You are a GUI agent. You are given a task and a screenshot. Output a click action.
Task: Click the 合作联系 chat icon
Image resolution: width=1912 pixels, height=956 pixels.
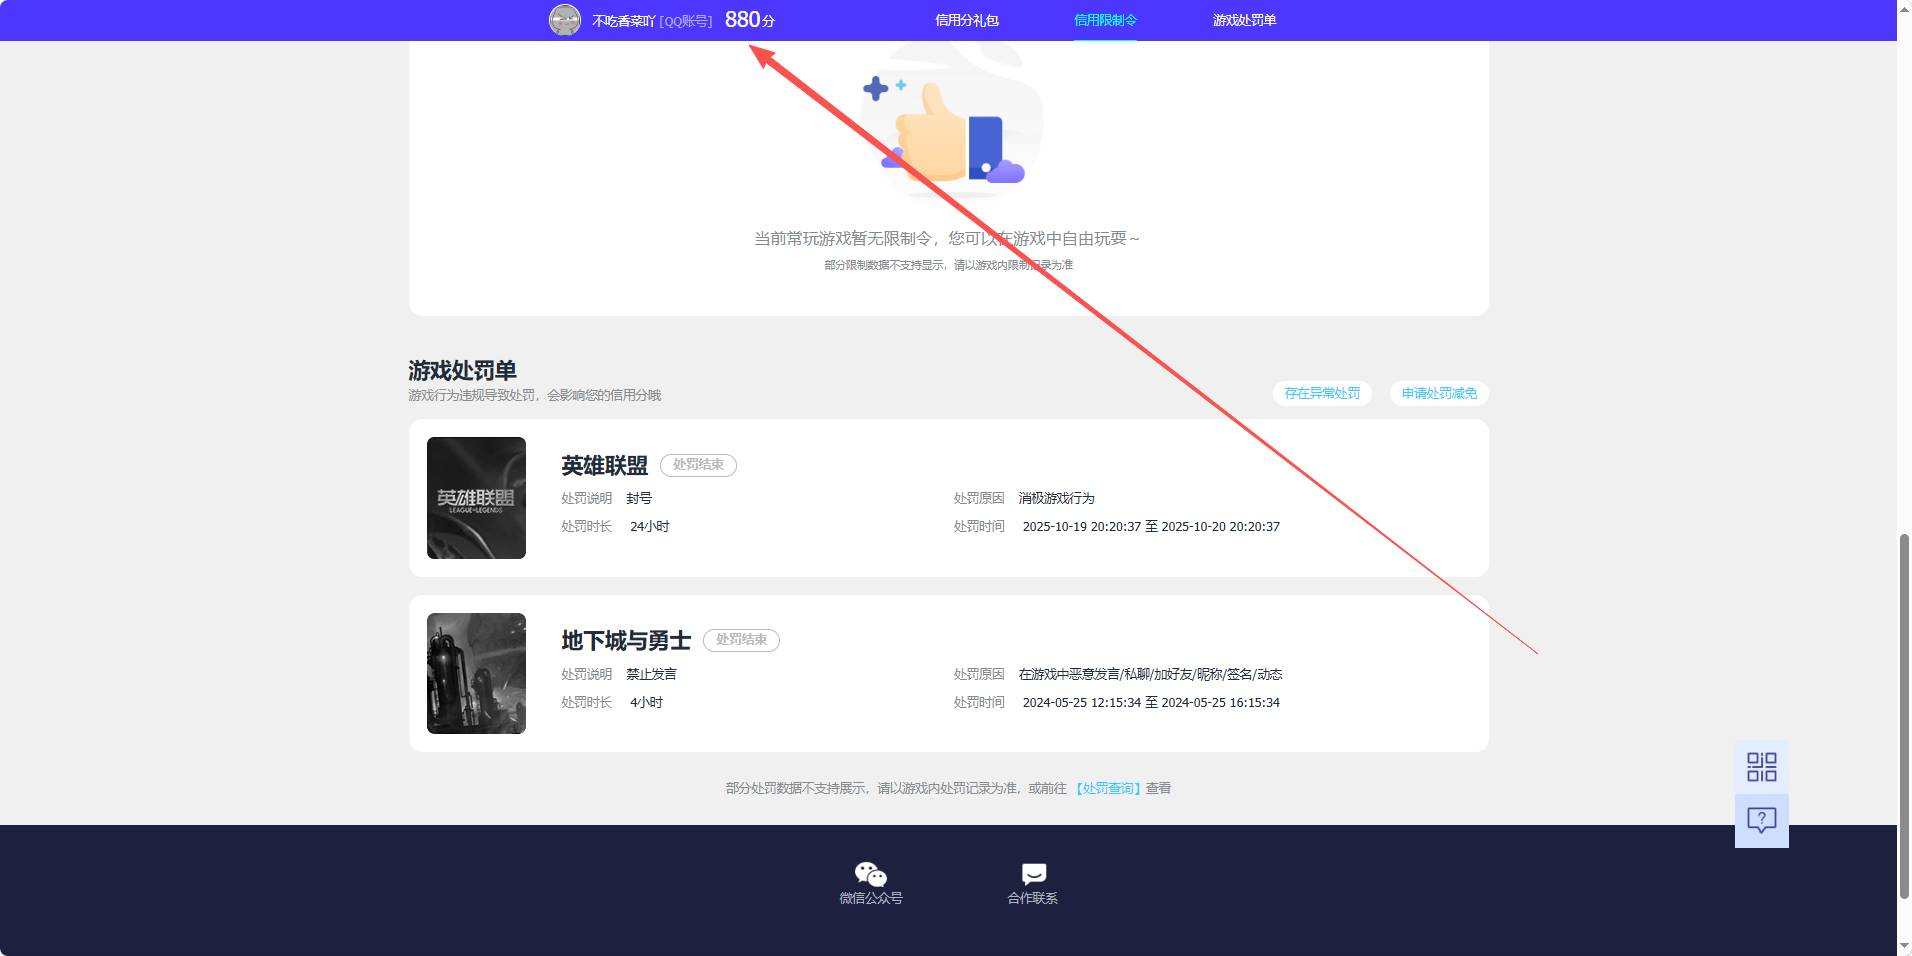(x=1033, y=874)
